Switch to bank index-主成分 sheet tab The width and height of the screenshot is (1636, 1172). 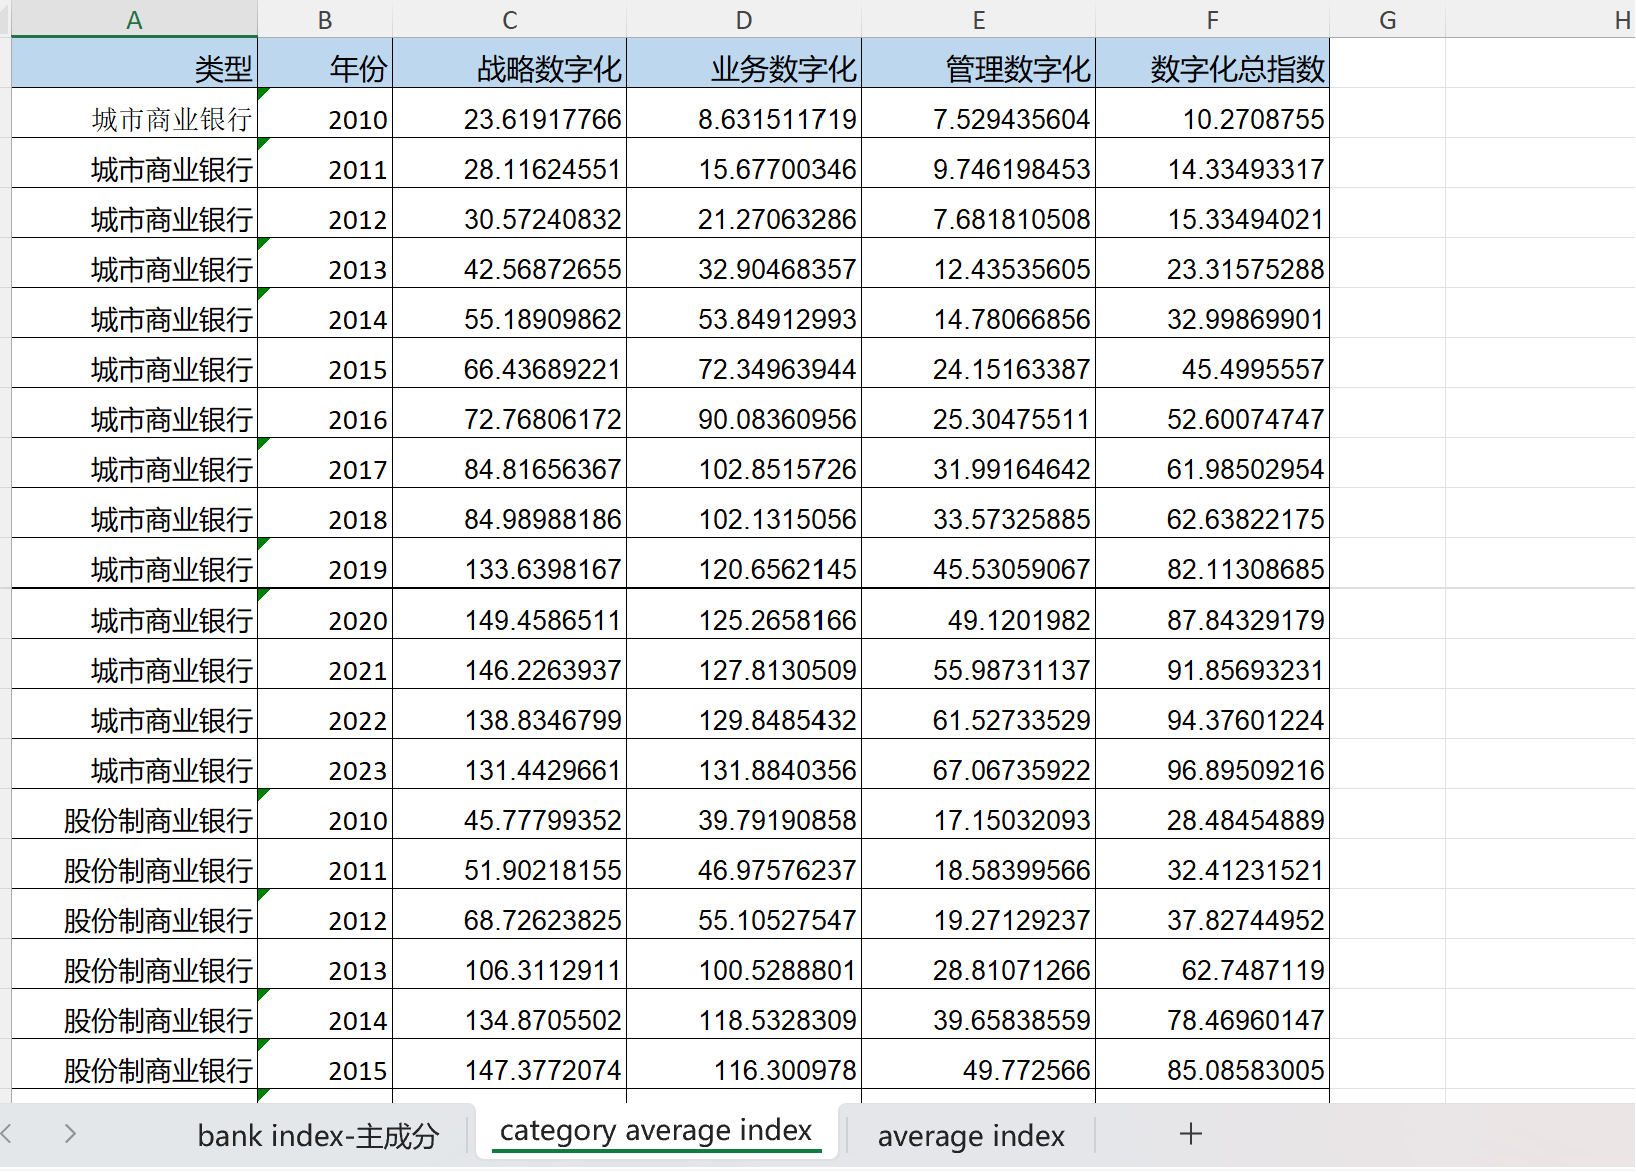point(318,1136)
